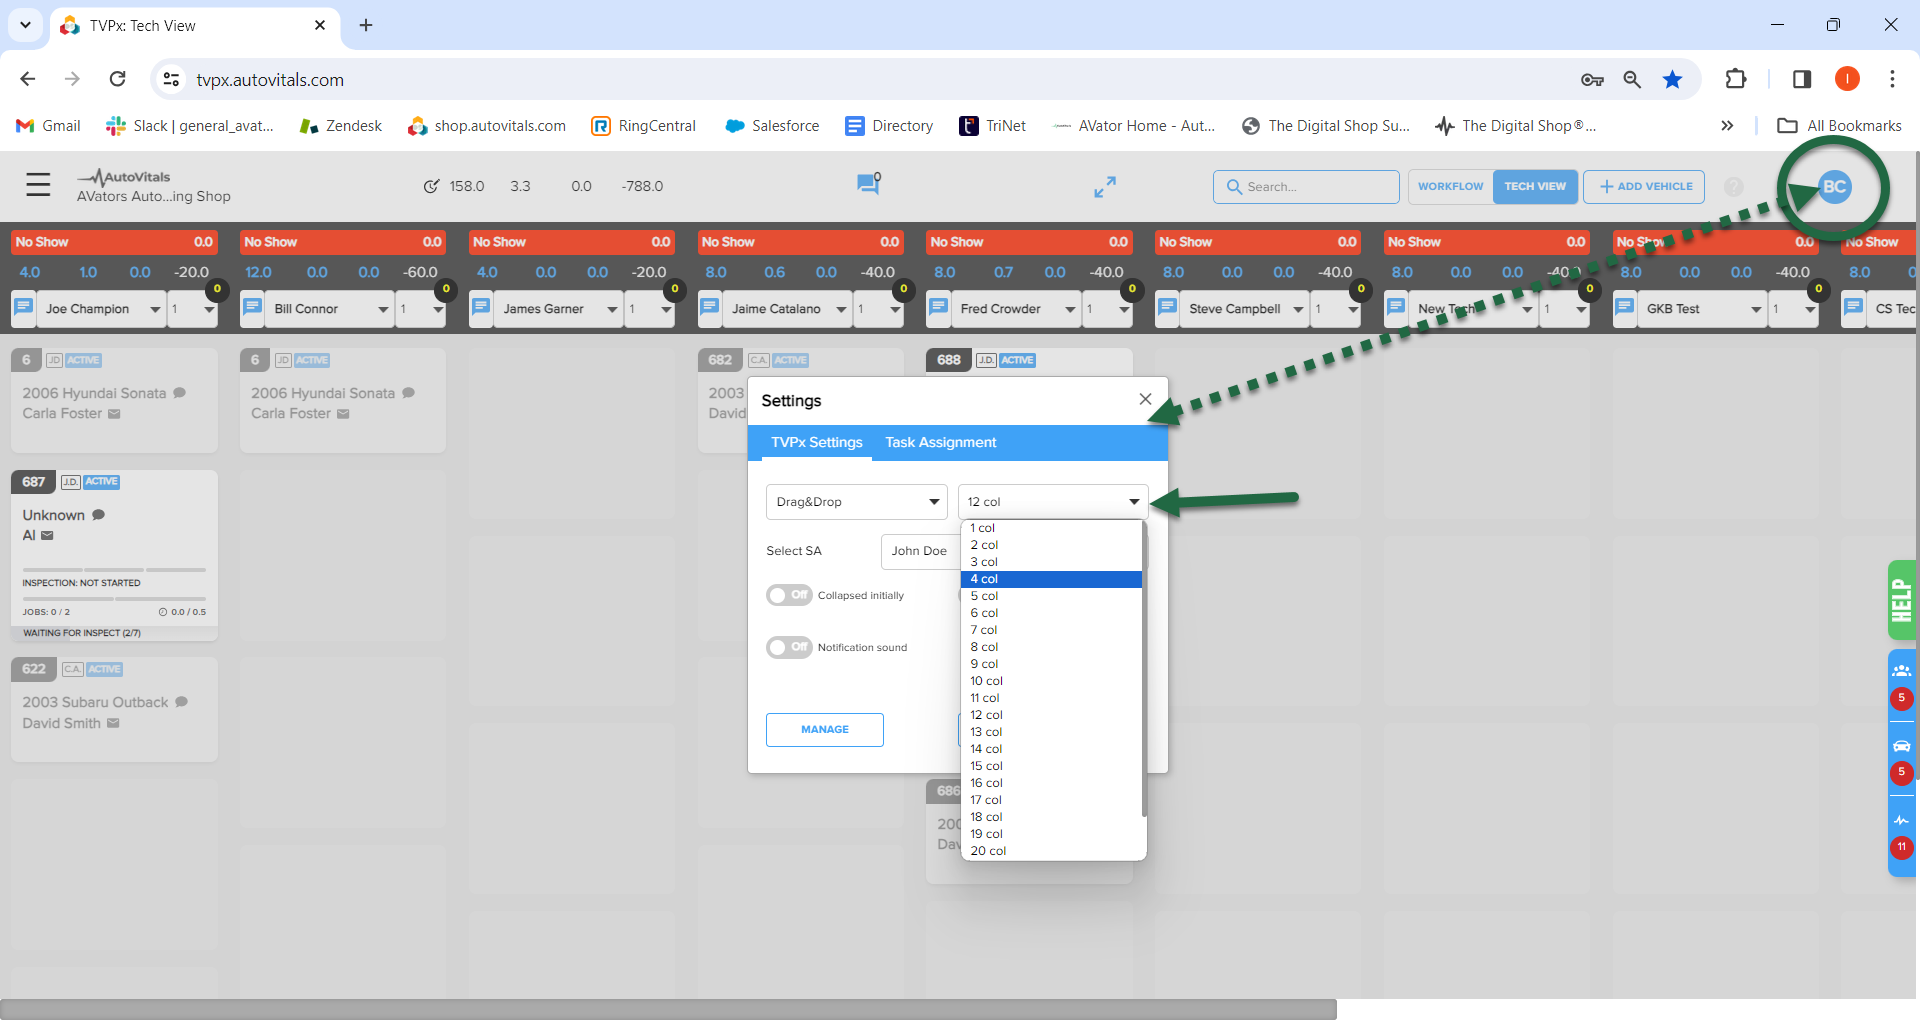Image resolution: width=1920 pixels, height=1020 pixels.
Task: Open the vehicle icon in right sidebar
Action: click(1901, 746)
